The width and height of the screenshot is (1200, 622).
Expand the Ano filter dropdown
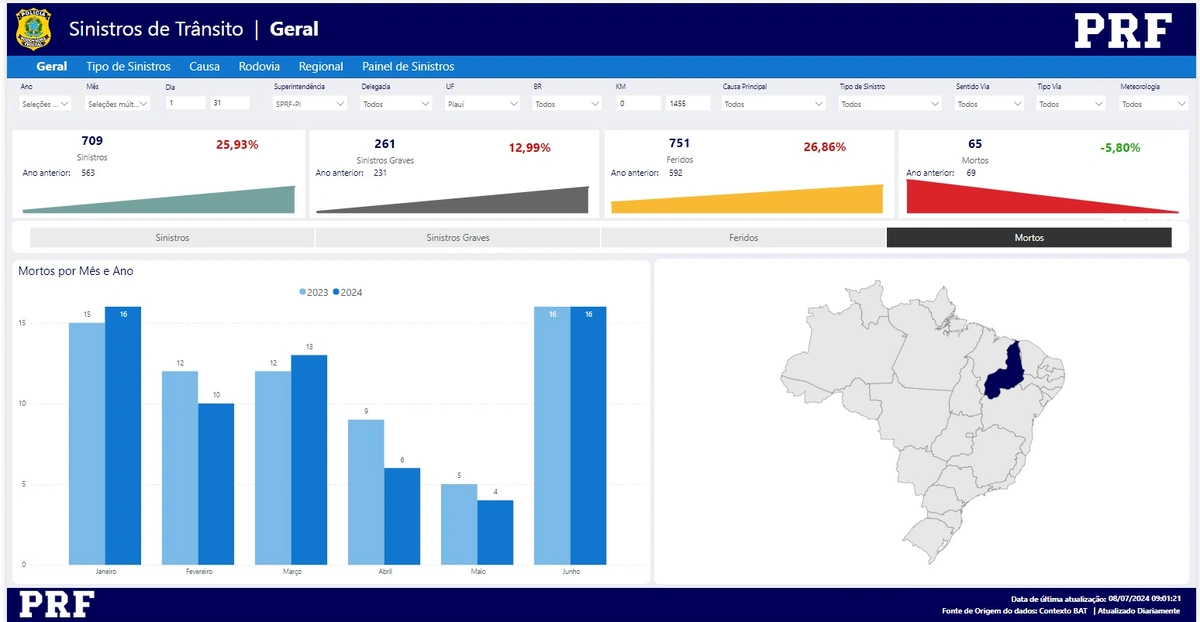click(x=45, y=103)
